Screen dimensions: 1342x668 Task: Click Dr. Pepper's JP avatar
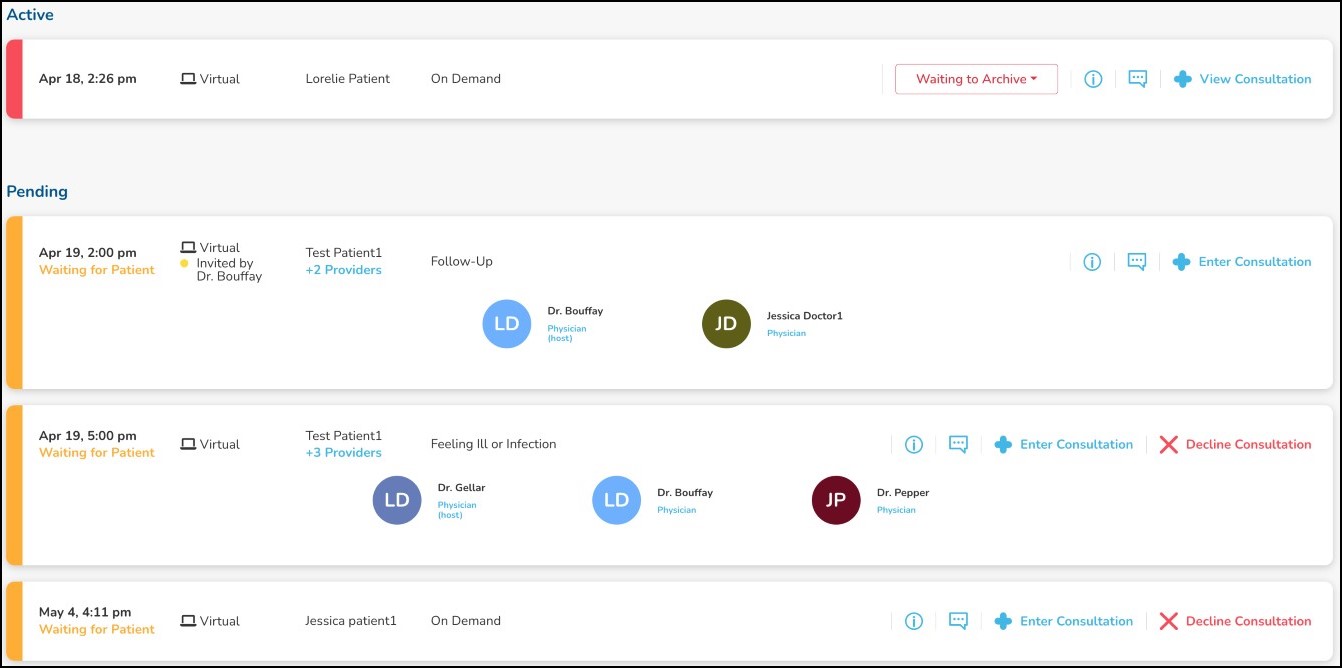coord(836,501)
